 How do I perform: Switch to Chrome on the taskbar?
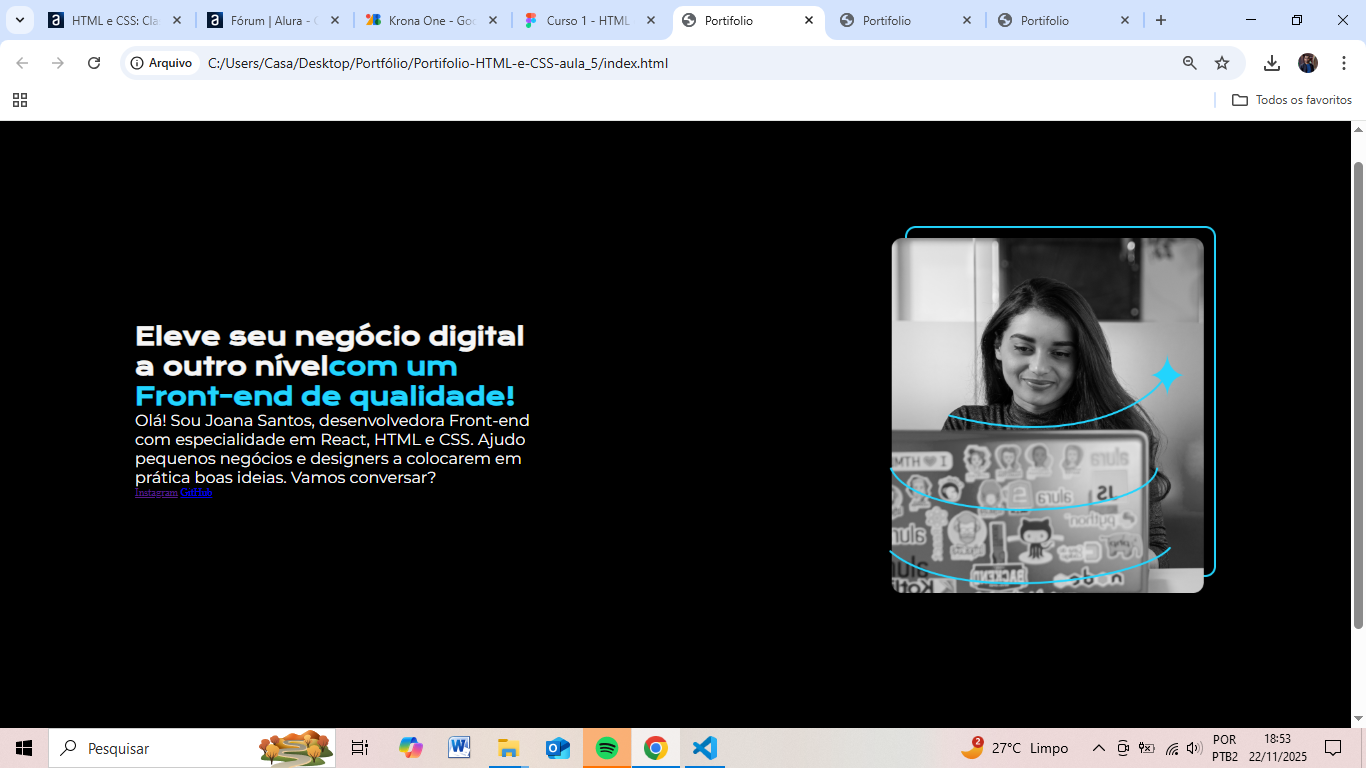tap(656, 748)
